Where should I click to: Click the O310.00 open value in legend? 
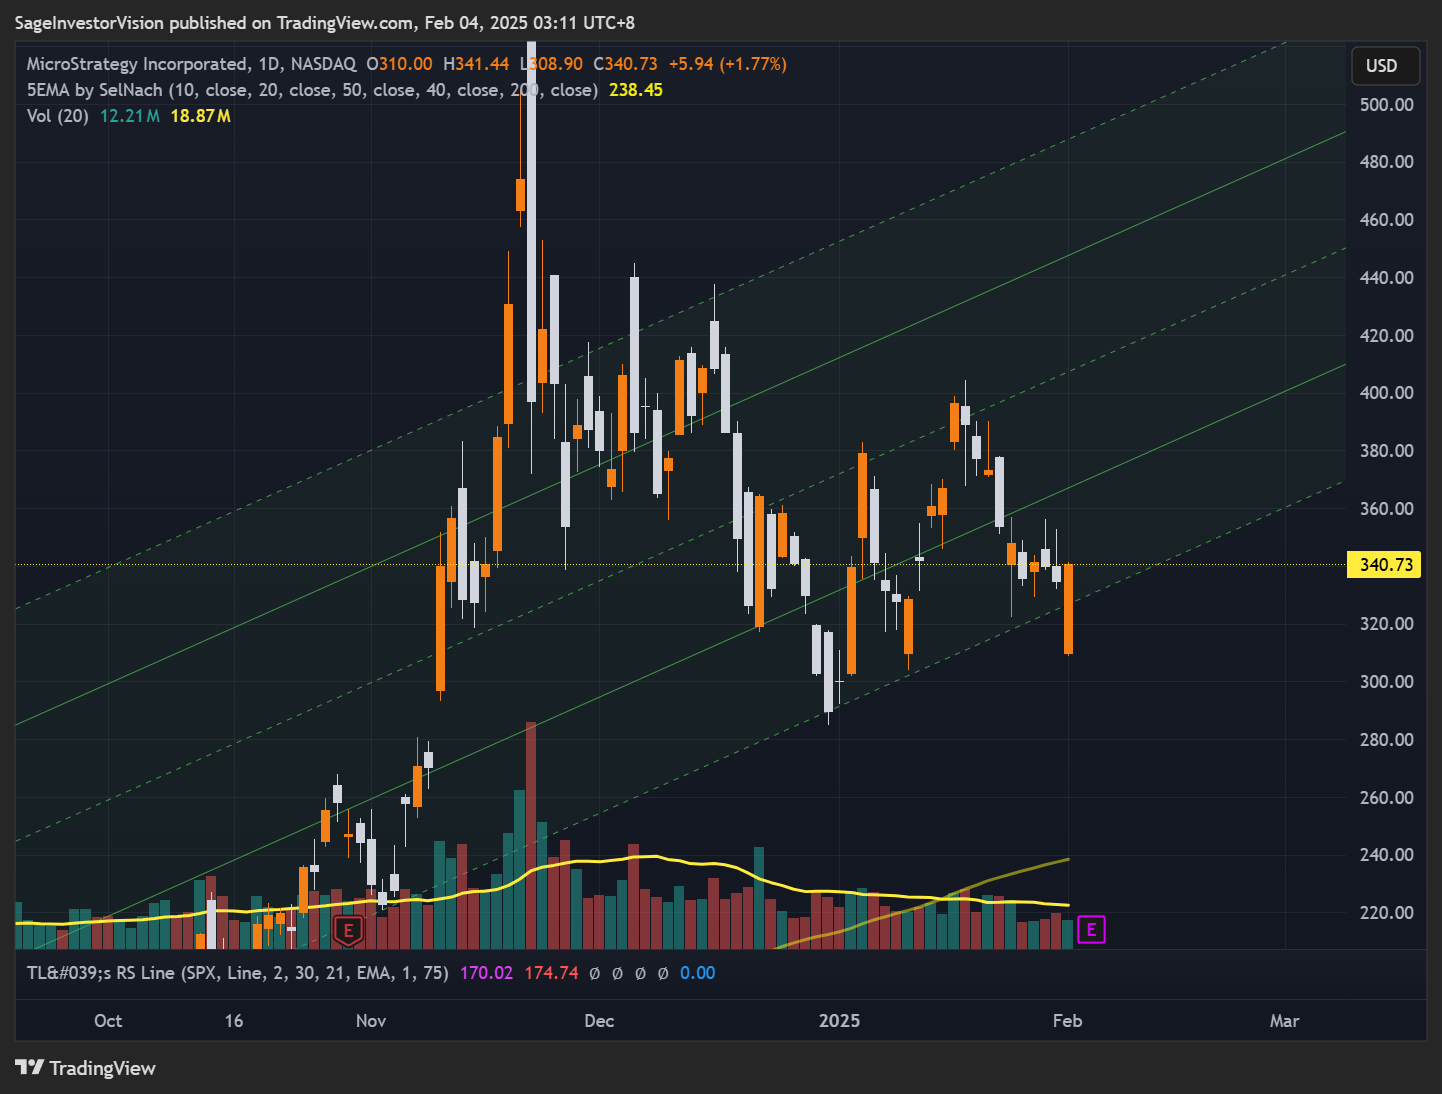399,64
